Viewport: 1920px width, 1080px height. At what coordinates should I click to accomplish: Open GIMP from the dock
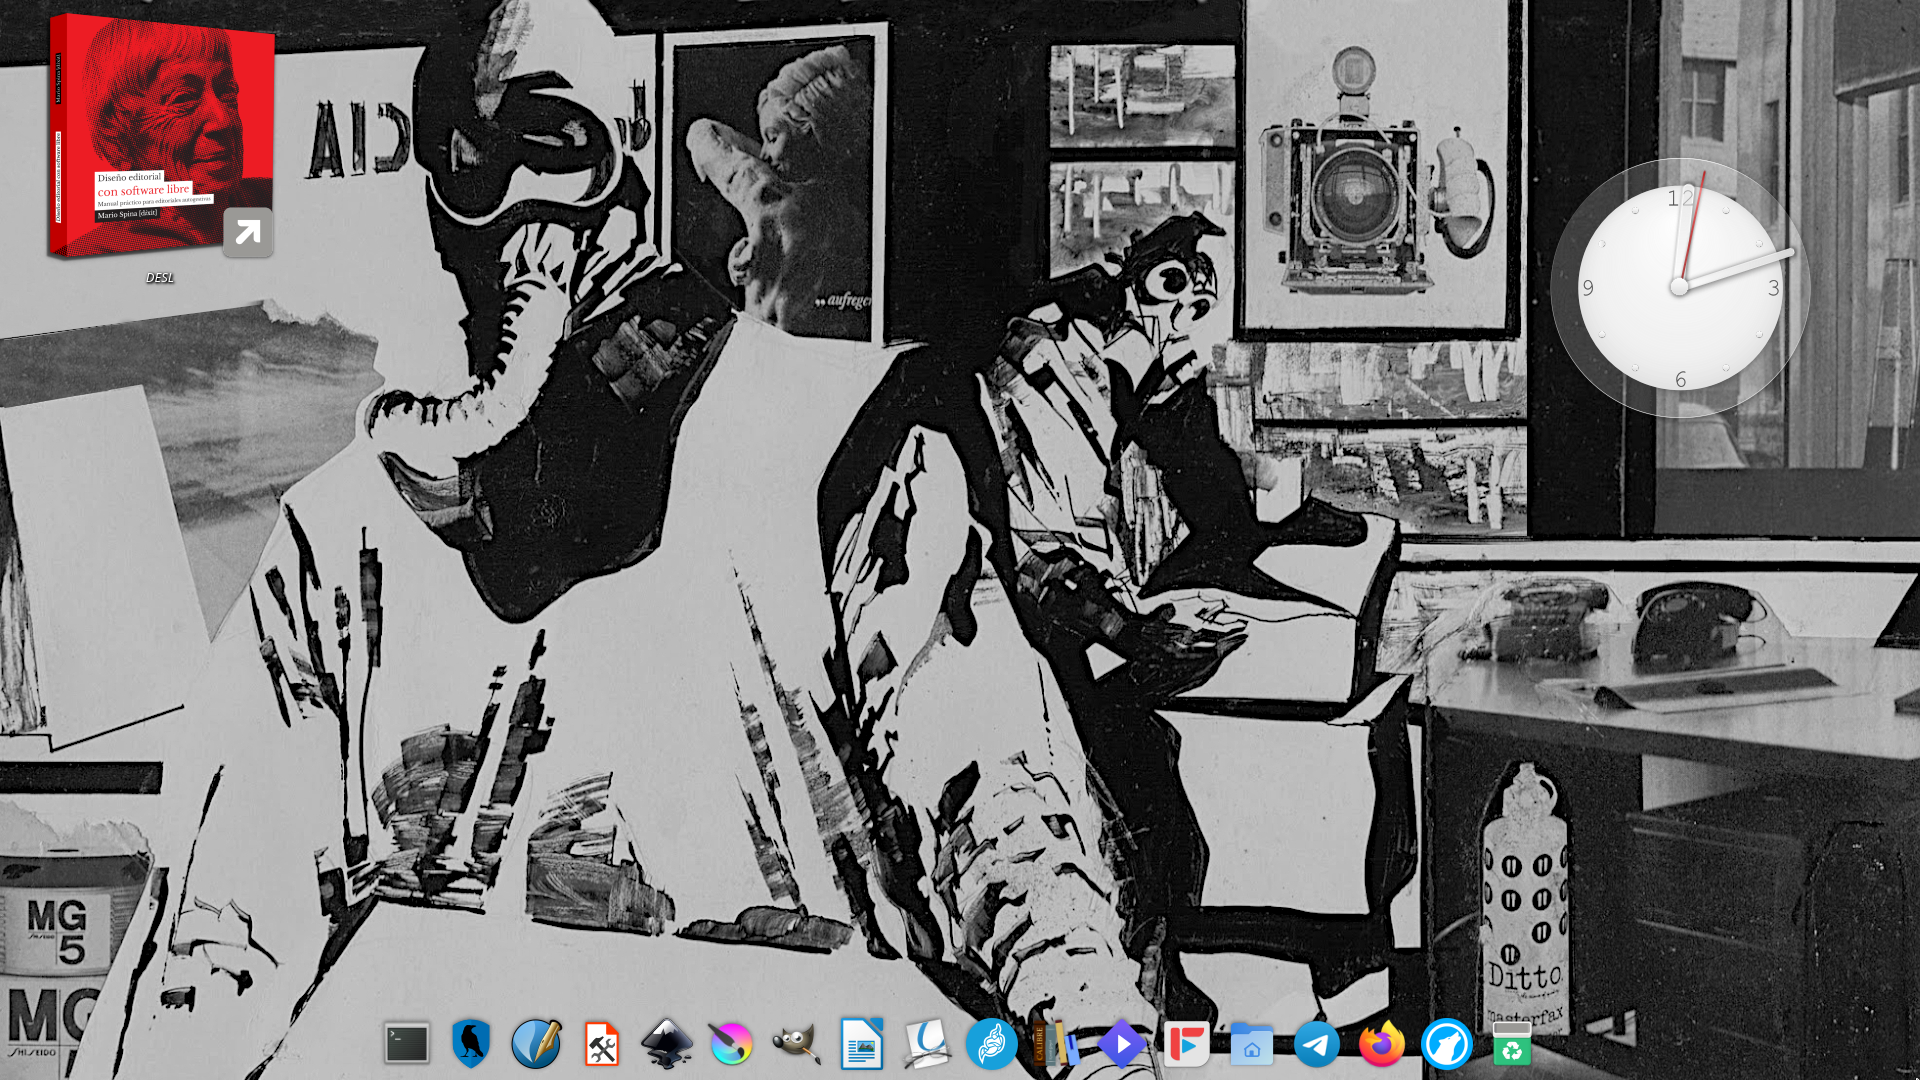click(x=796, y=1044)
